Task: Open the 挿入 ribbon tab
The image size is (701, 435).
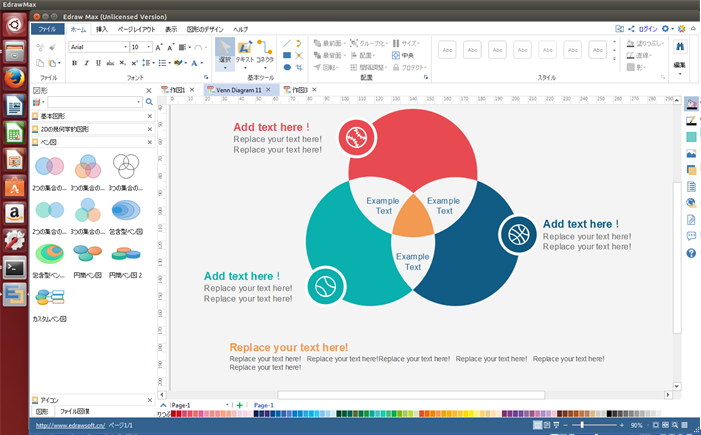Action: (102, 29)
